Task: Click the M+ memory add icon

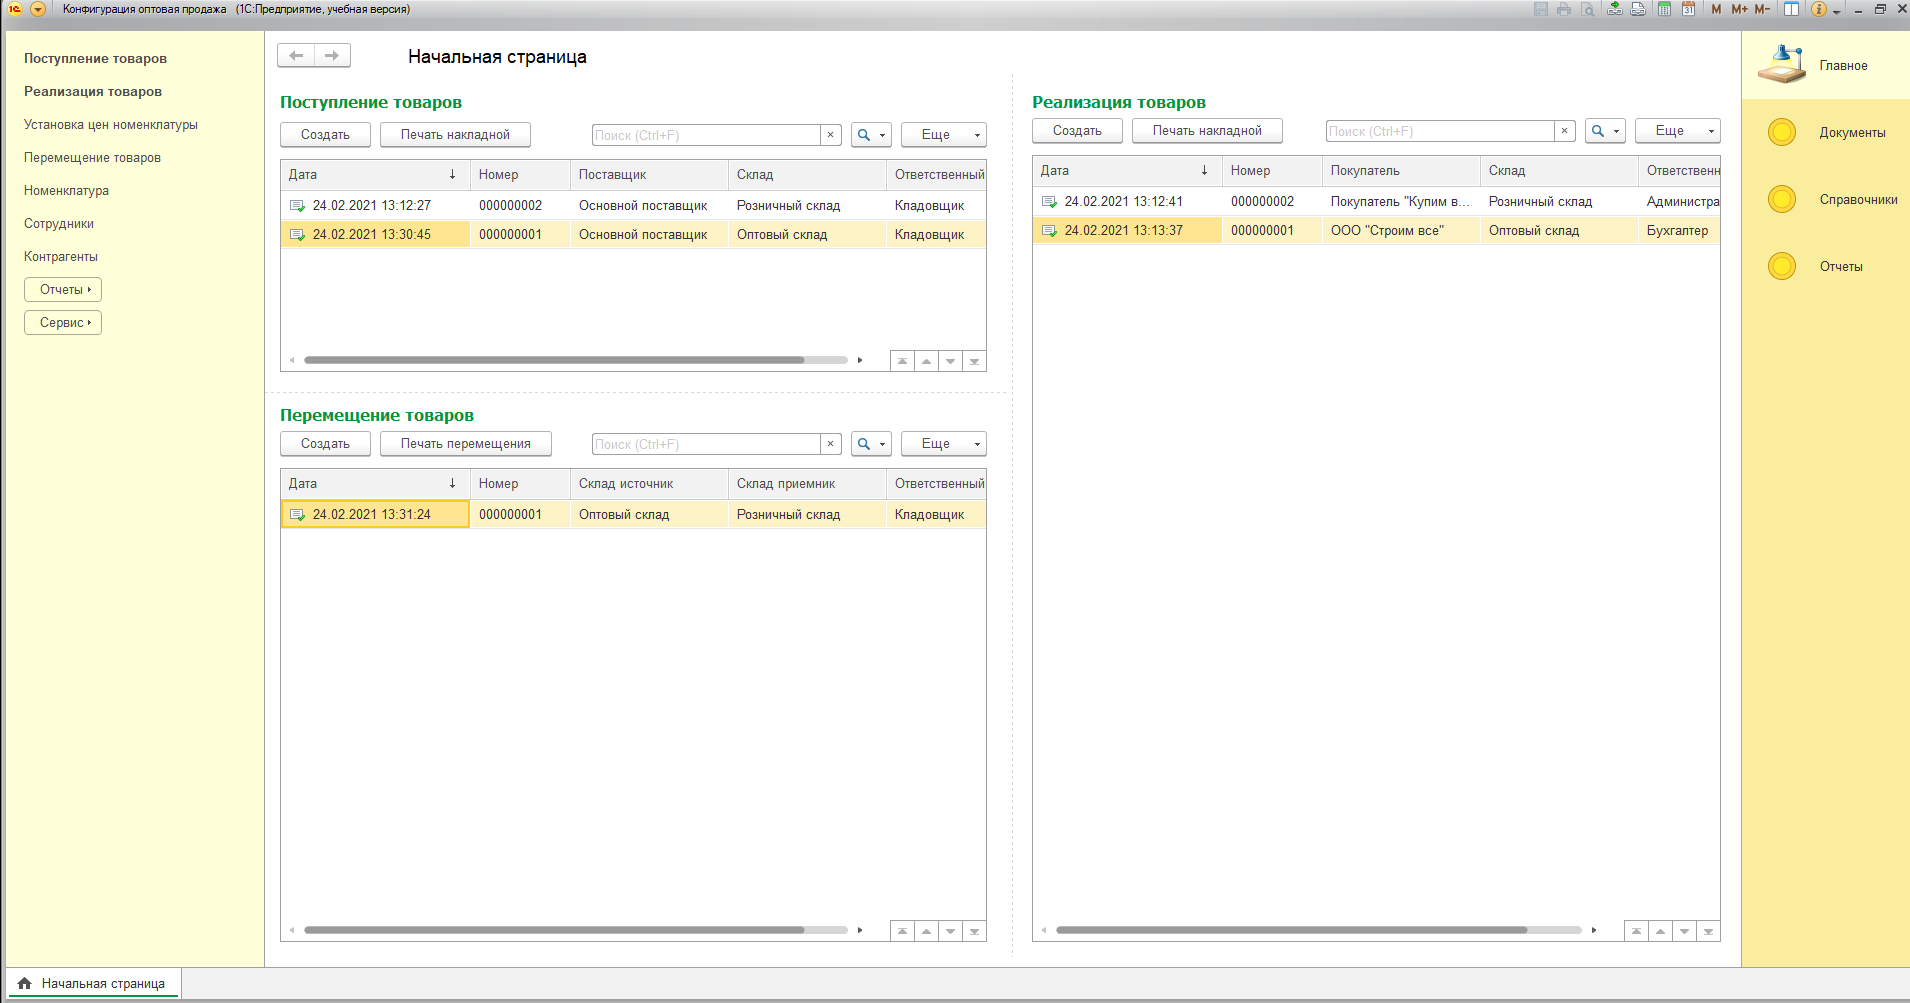Action: 1739,9
